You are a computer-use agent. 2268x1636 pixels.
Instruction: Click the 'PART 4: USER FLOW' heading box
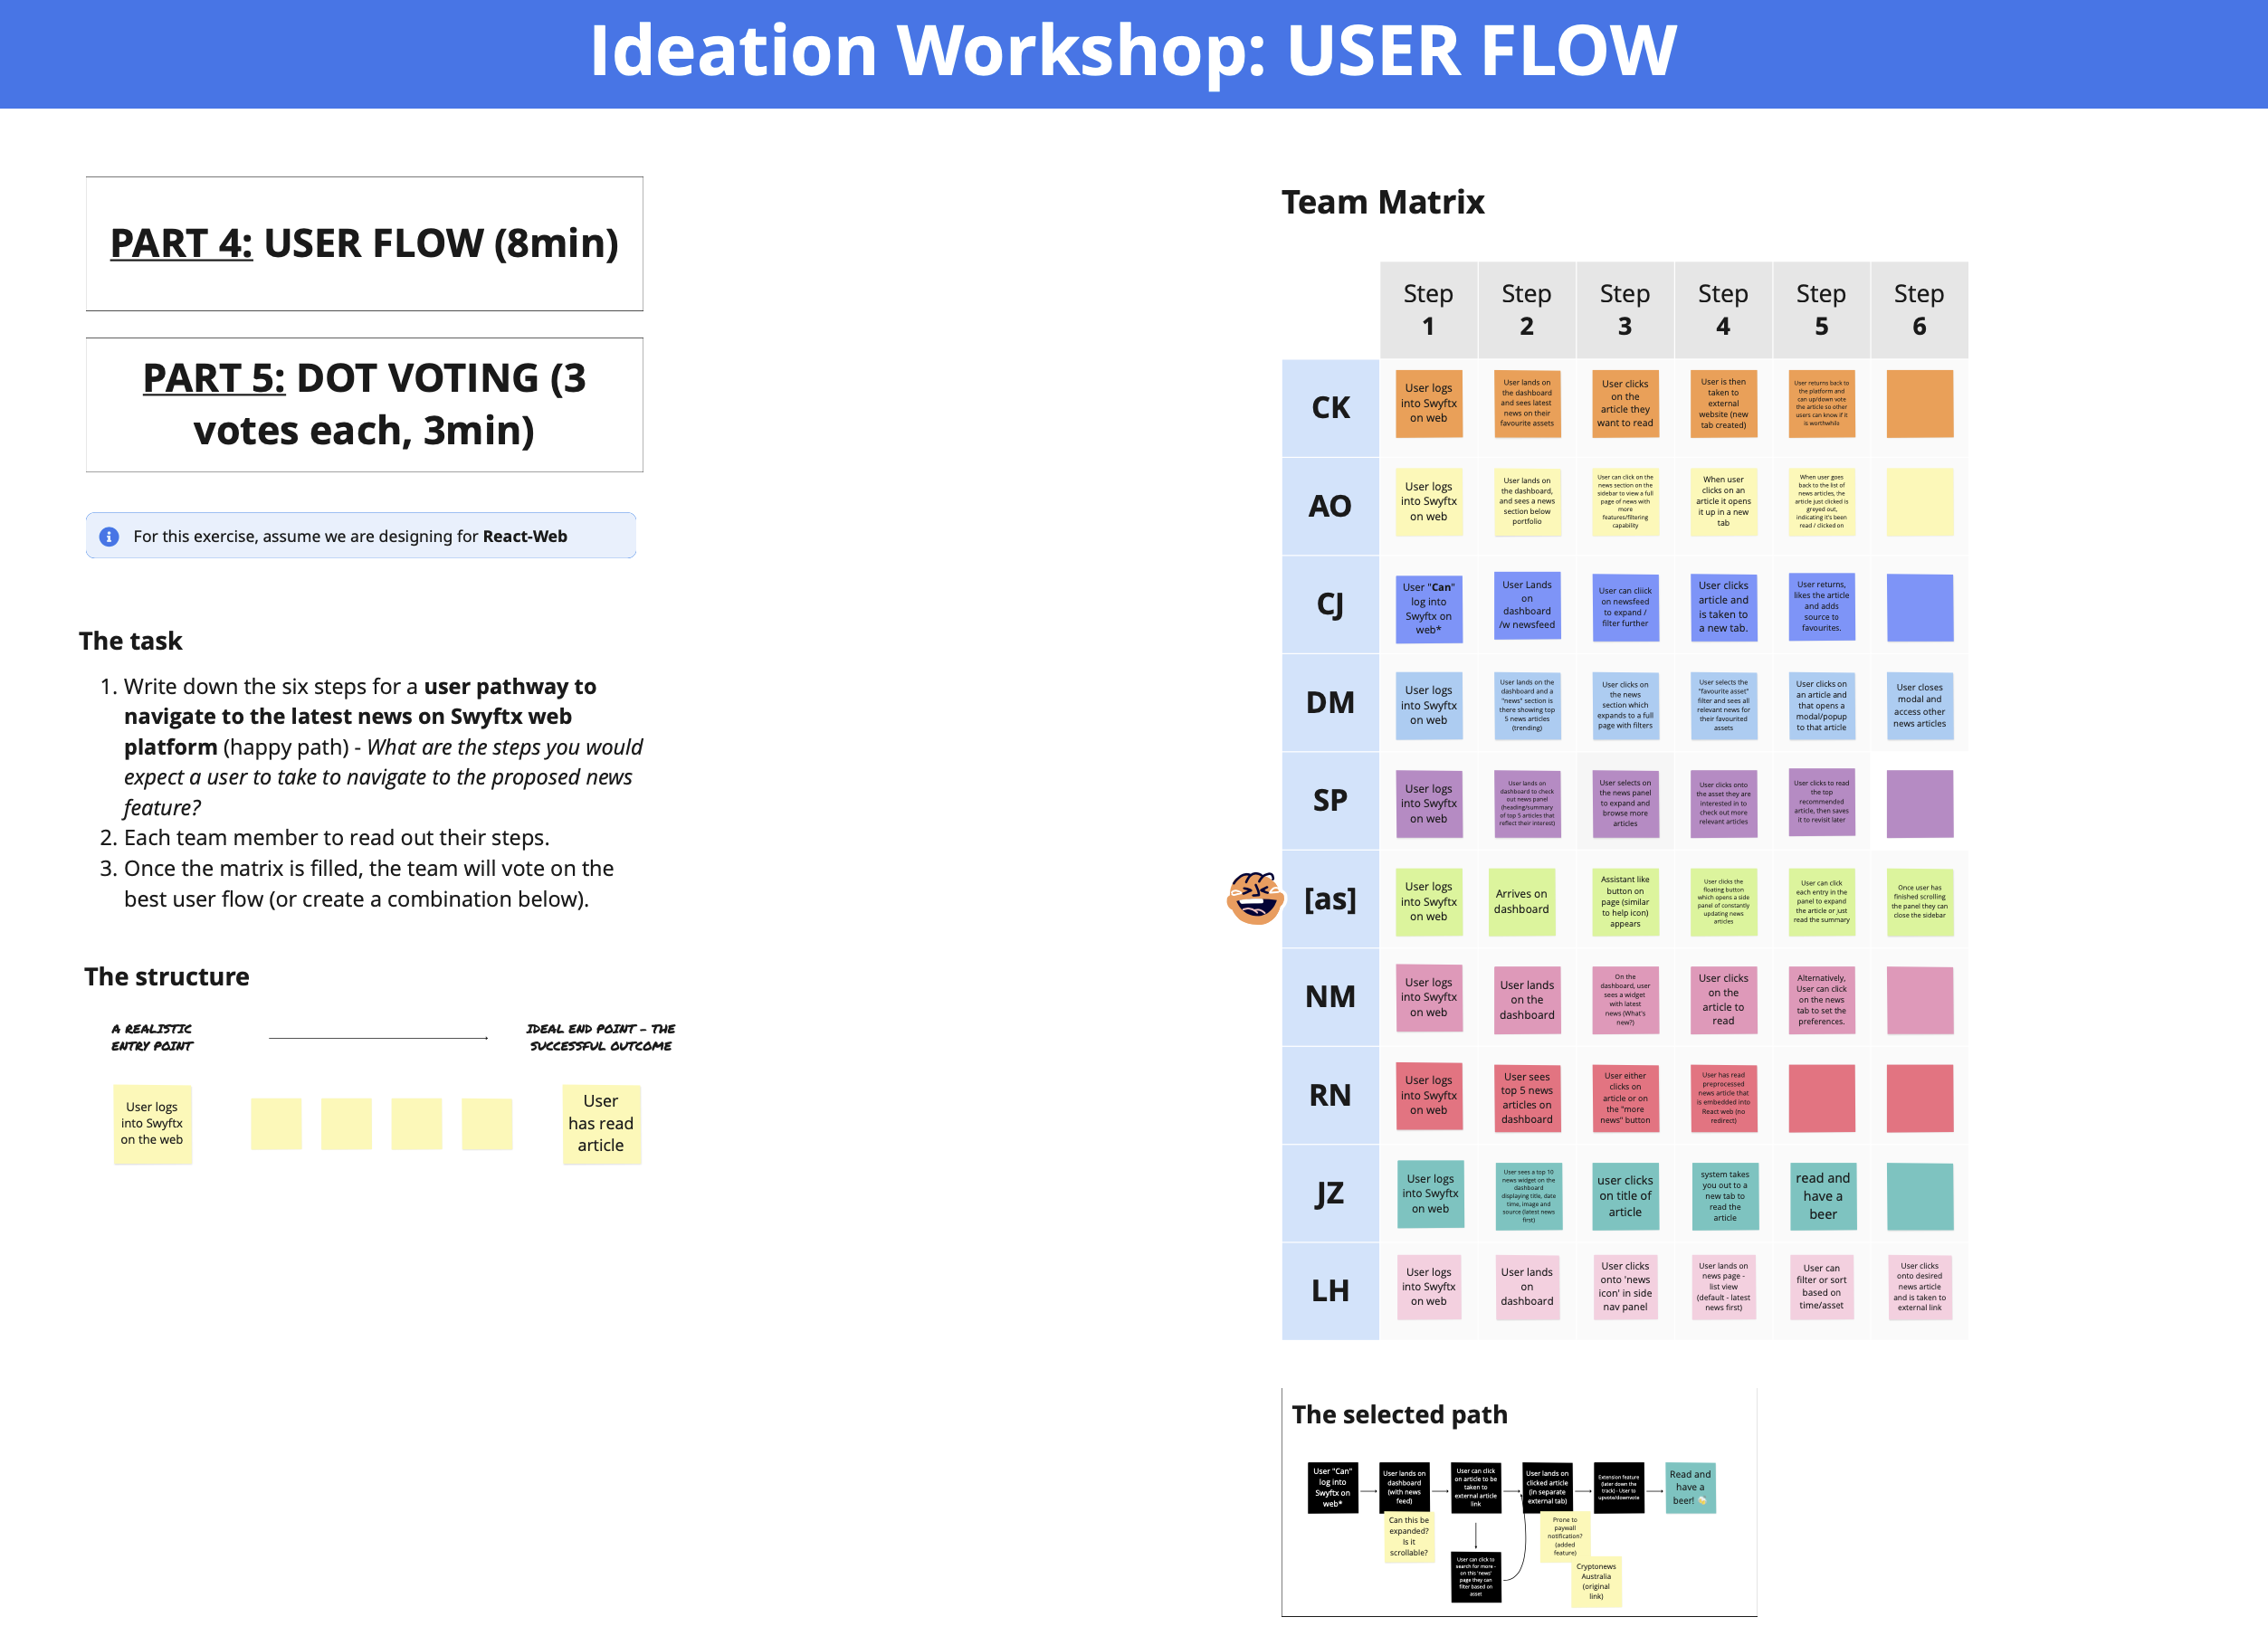[364, 243]
